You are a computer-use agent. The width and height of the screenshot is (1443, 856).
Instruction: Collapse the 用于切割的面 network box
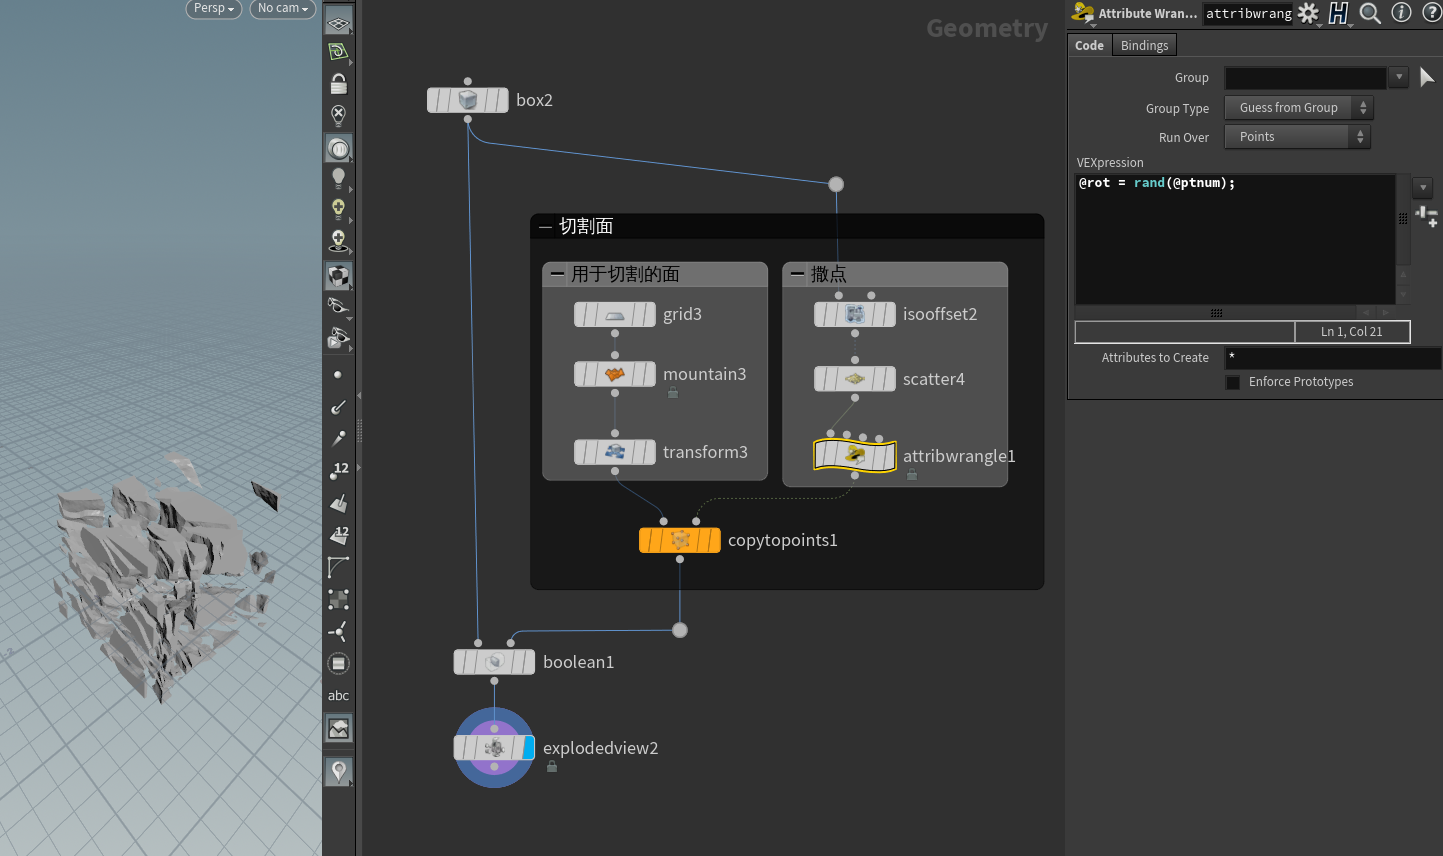tap(558, 274)
